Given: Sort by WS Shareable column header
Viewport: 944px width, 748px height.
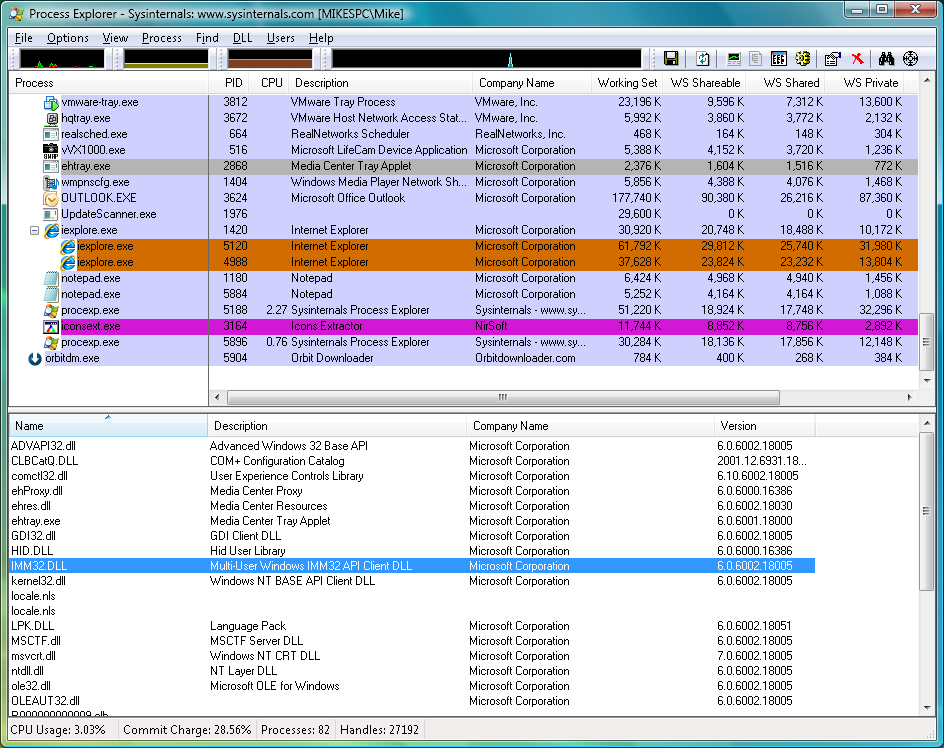Looking at the screenshot, I should pyautogui.click(x=705, y=83).
